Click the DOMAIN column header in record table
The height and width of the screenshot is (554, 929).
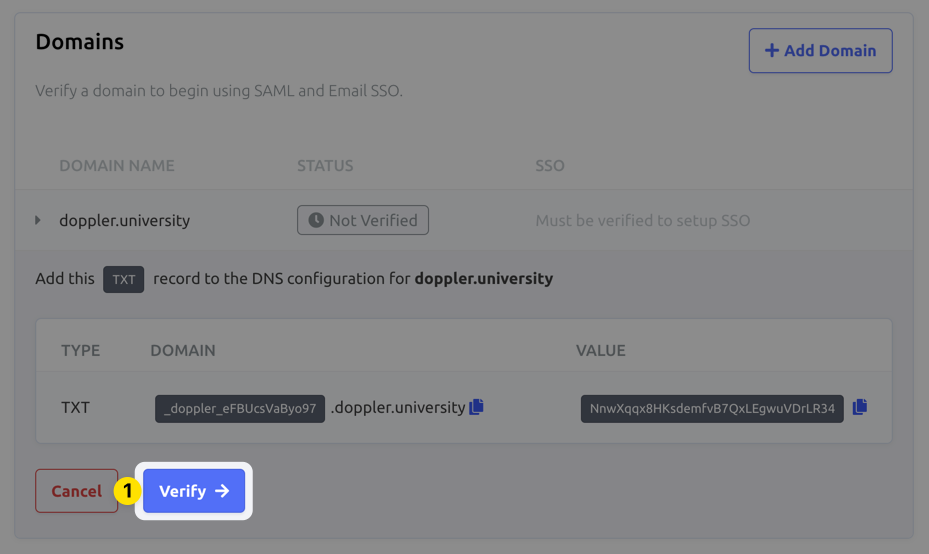click(x=182, y=350)
